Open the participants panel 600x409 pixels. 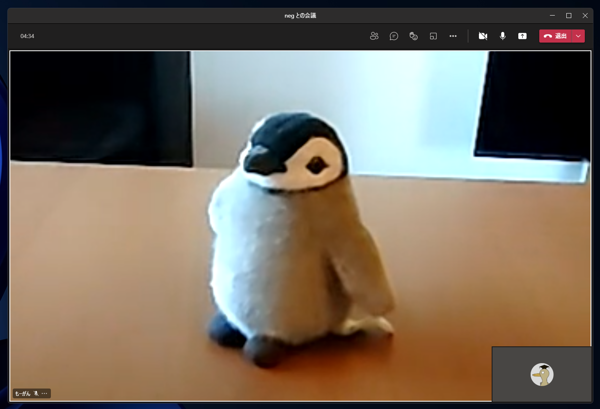[374, 36]
